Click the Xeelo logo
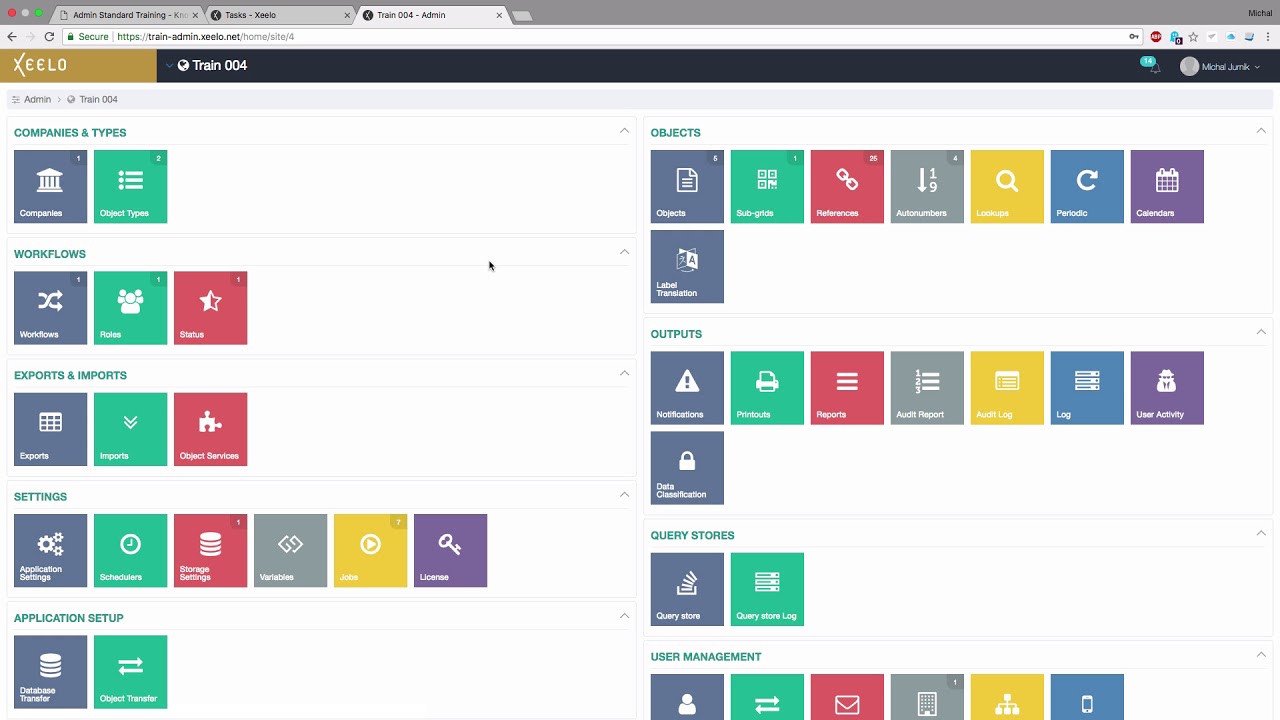1280x720 pixels. pos(41,65)
